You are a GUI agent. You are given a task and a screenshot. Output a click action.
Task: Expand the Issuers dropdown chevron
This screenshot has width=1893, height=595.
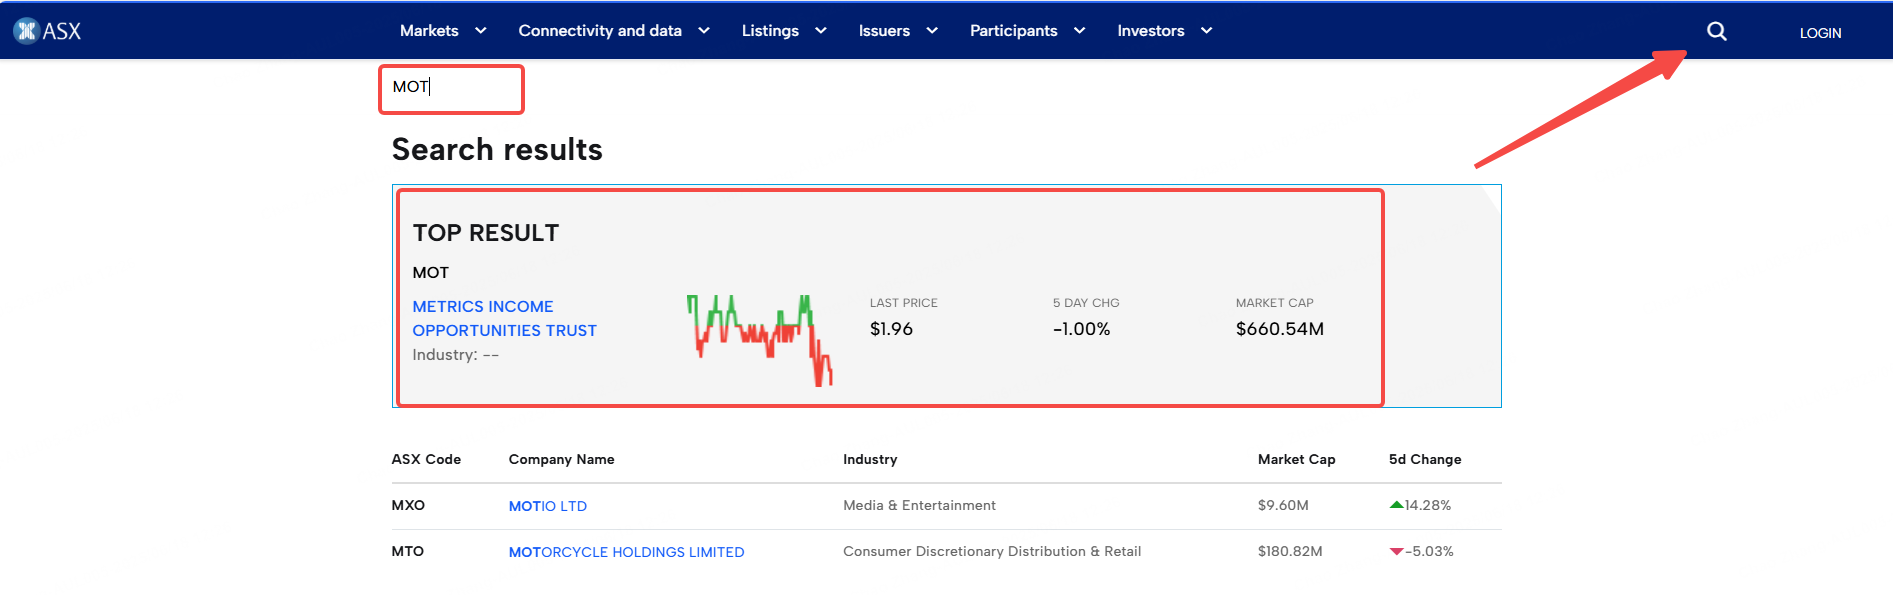(x=932, y=31)
